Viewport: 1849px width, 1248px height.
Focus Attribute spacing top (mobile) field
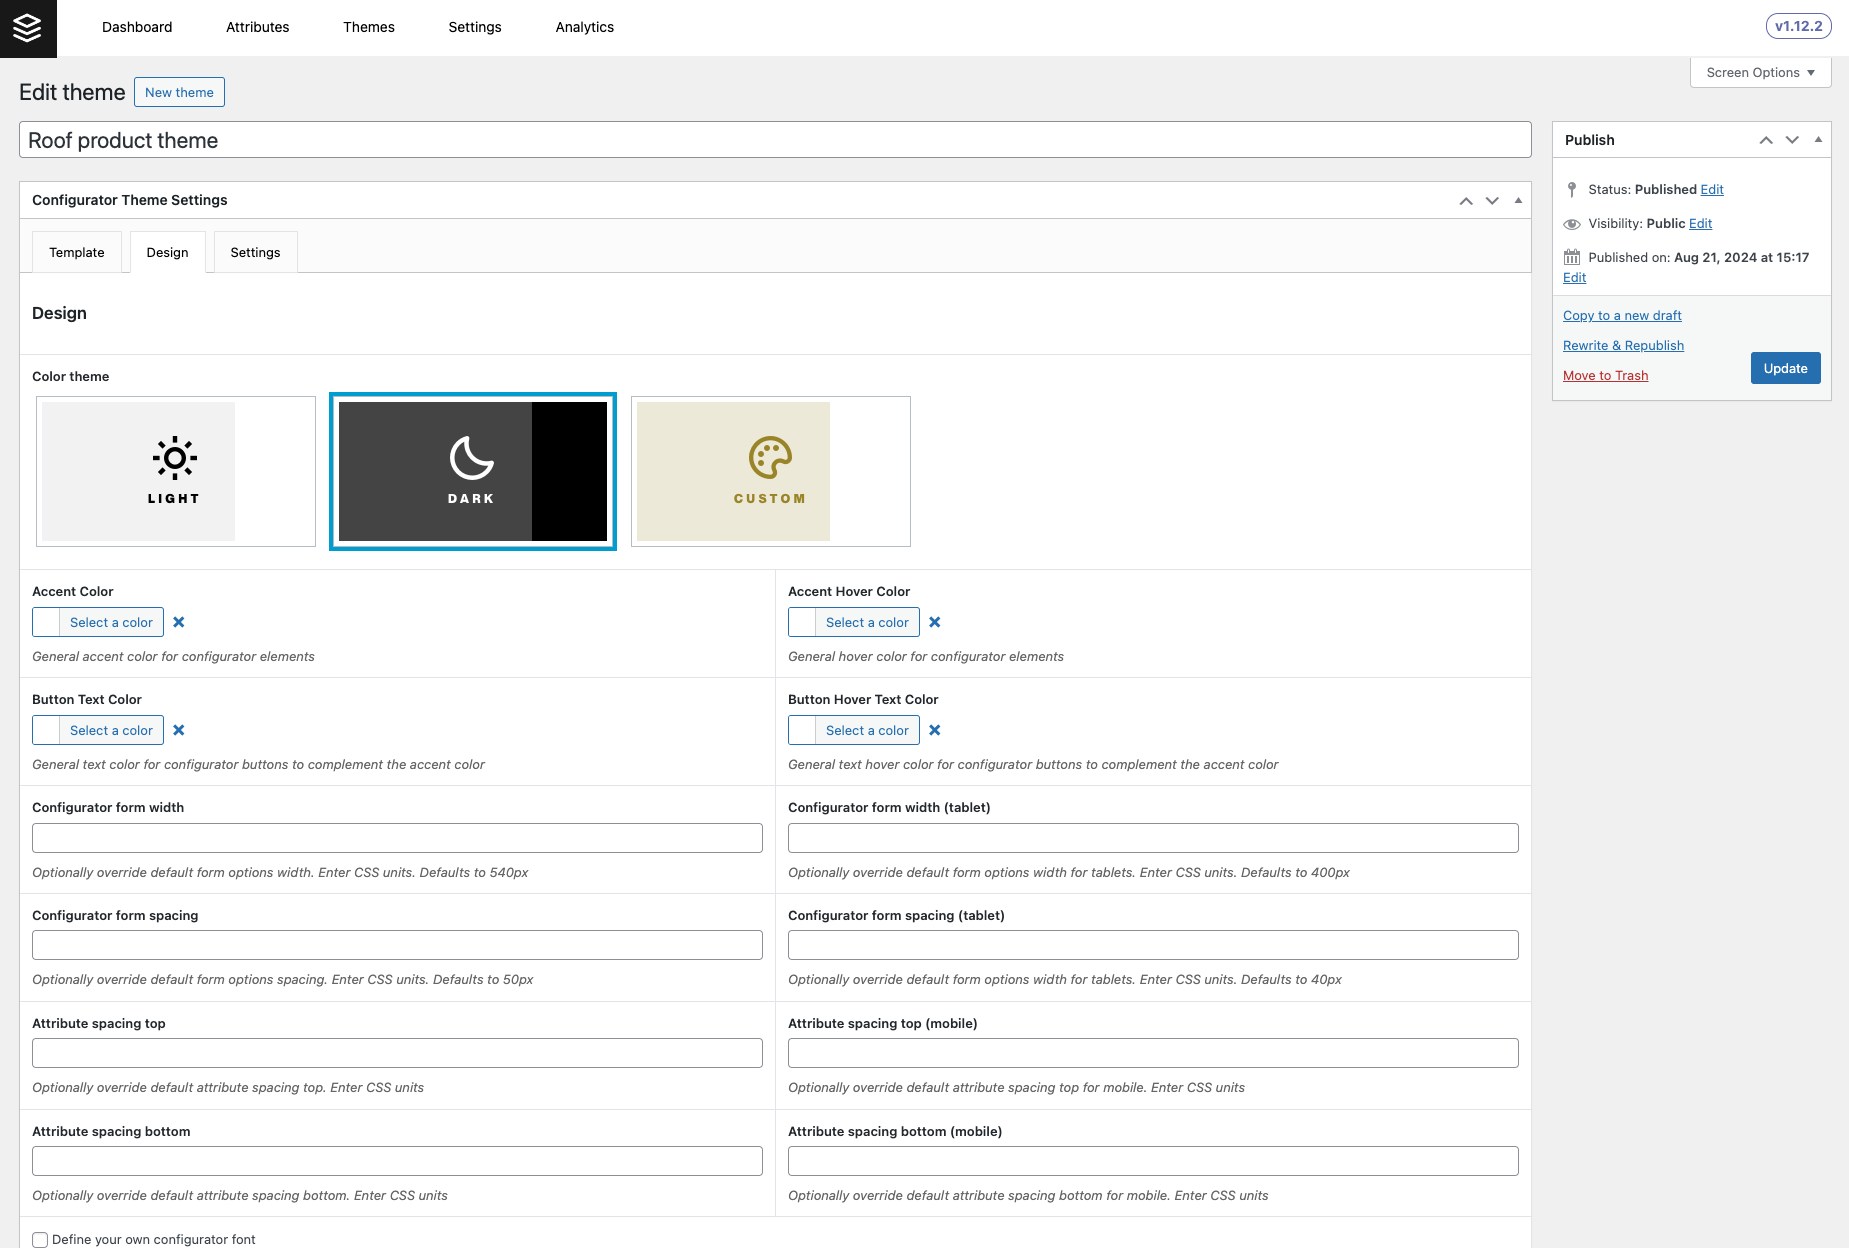[1153, 1053]
